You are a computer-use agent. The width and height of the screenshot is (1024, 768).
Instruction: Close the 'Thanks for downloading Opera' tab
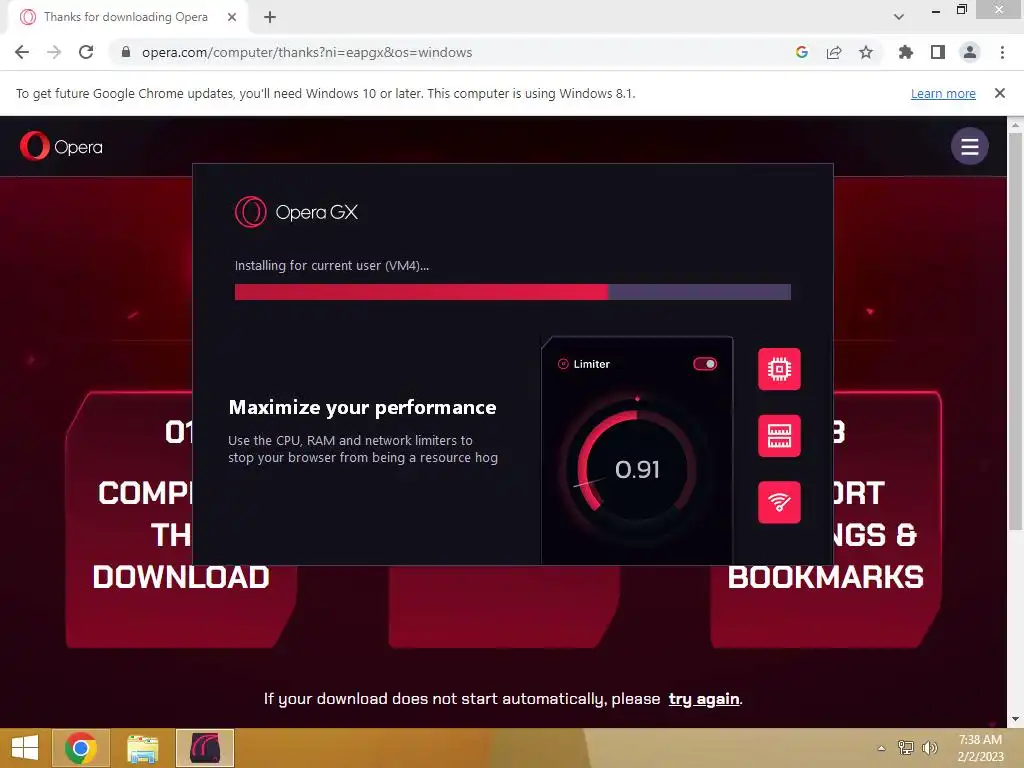[x=232, y=17]
